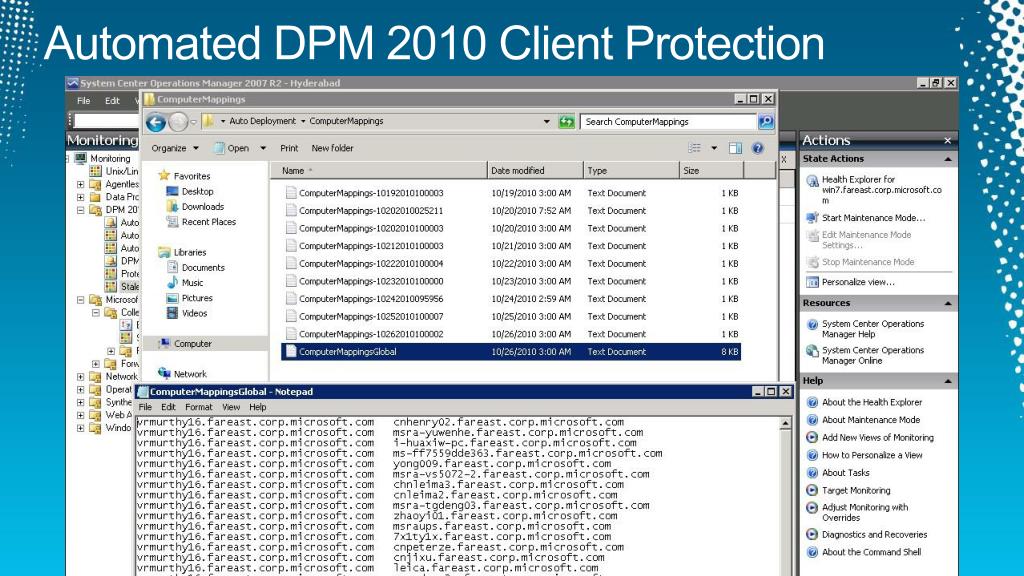Click the Open button in explorer toolbar
Image resolution: width=1024 pixels, height=576 pixels.
click(x=232, y=148)
